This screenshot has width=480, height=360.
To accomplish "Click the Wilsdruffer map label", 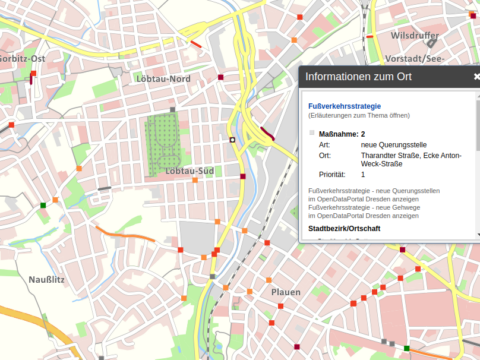I will 415,35.
